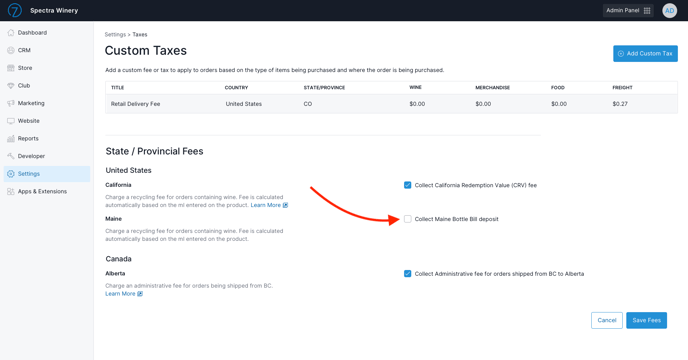The image size is (688, 360).
Task: Enable Collect Maine Bottle Bill deposit
Action: pos(408,219)
